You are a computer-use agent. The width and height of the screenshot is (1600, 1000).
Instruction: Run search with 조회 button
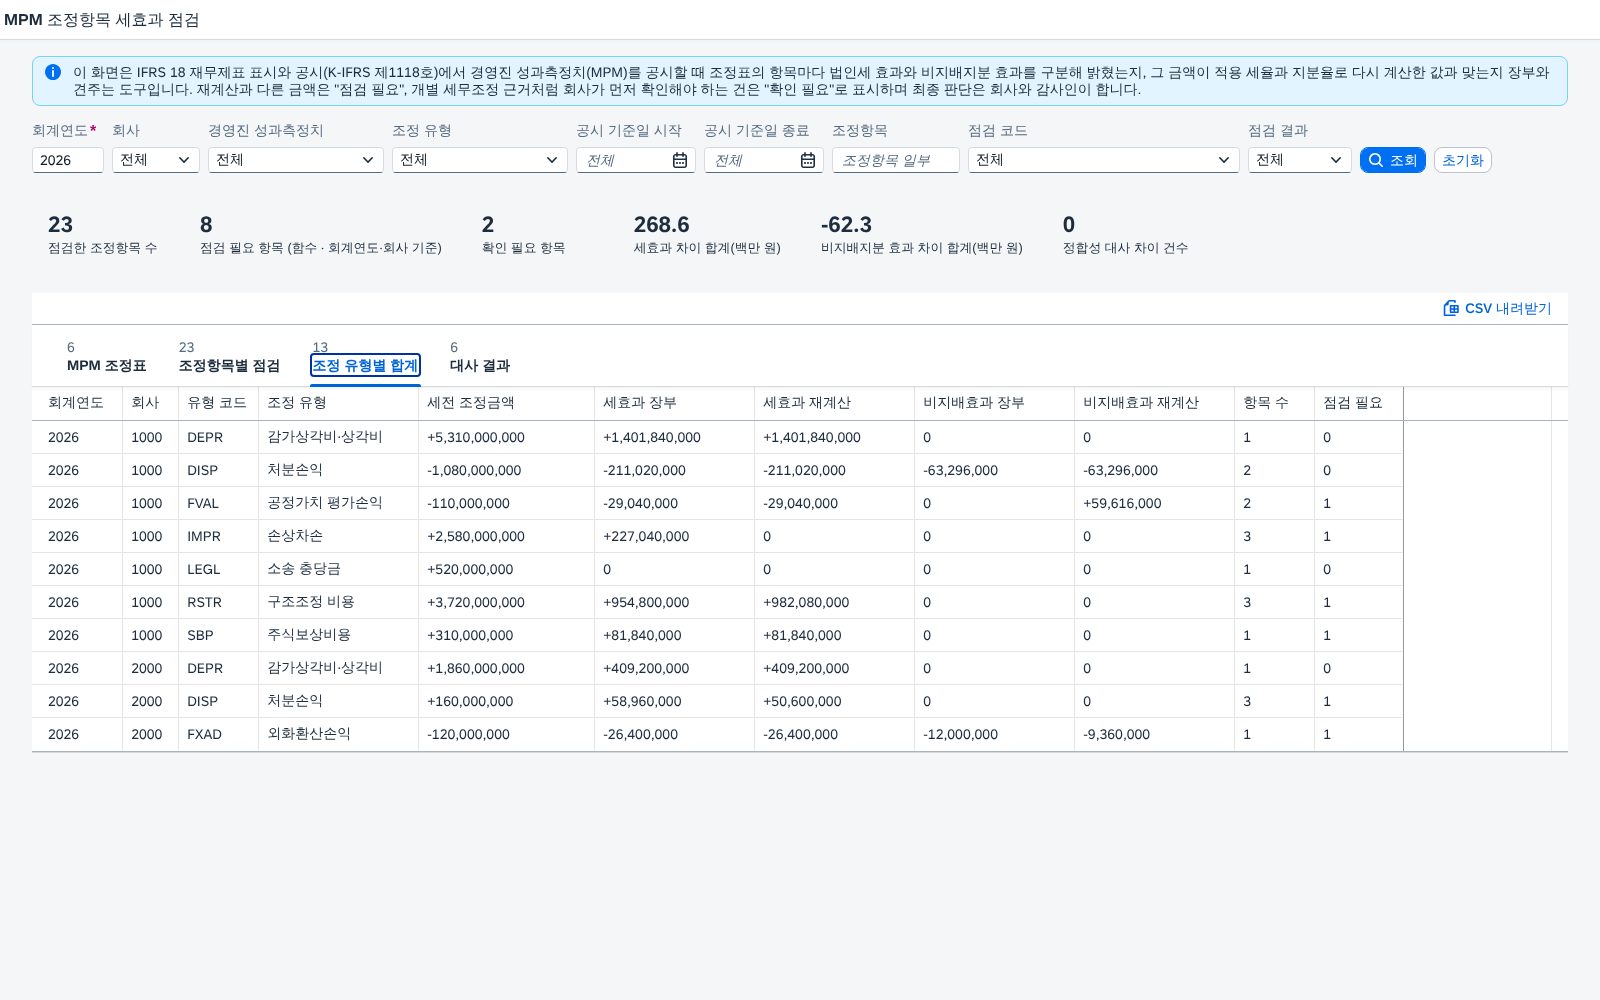pos(1392,160)
